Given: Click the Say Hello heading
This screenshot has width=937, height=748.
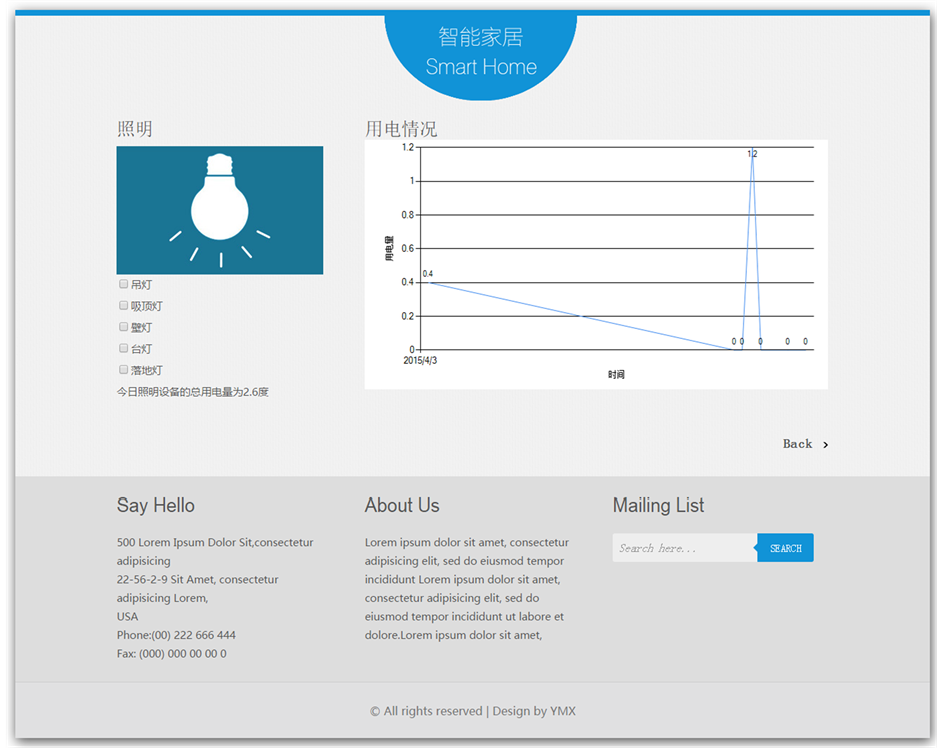Looking at the screenshot, I should 156,505.
